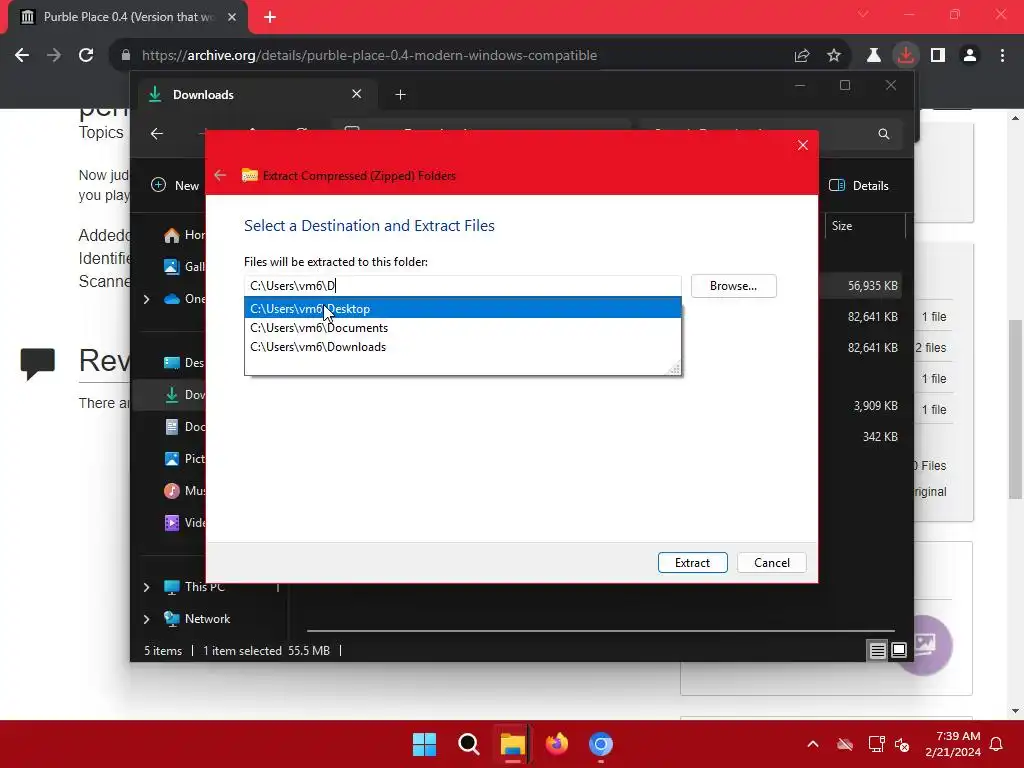Select the Purble Place 0.4 browser tab
Screen dimensions: 1024x768
[128, 17]
